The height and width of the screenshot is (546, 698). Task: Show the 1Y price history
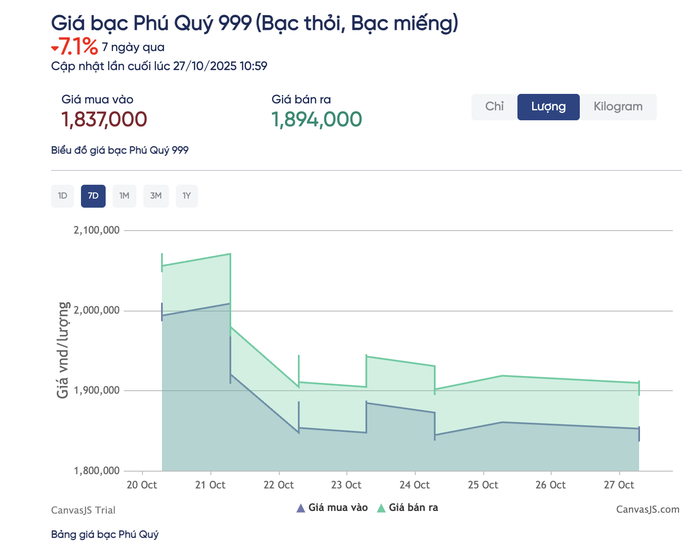coord(186,196)
